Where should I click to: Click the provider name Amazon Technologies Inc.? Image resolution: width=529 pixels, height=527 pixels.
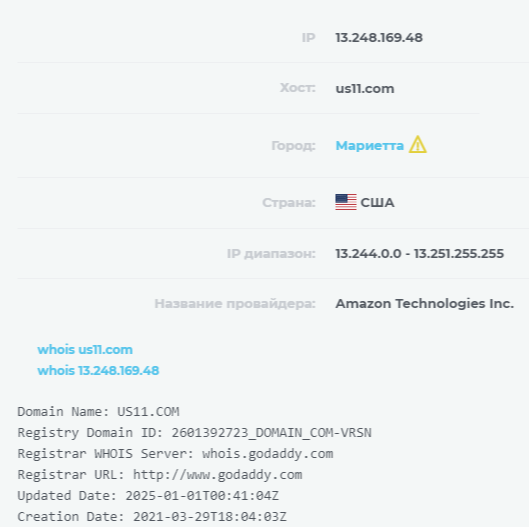click(x=424, y=304)
